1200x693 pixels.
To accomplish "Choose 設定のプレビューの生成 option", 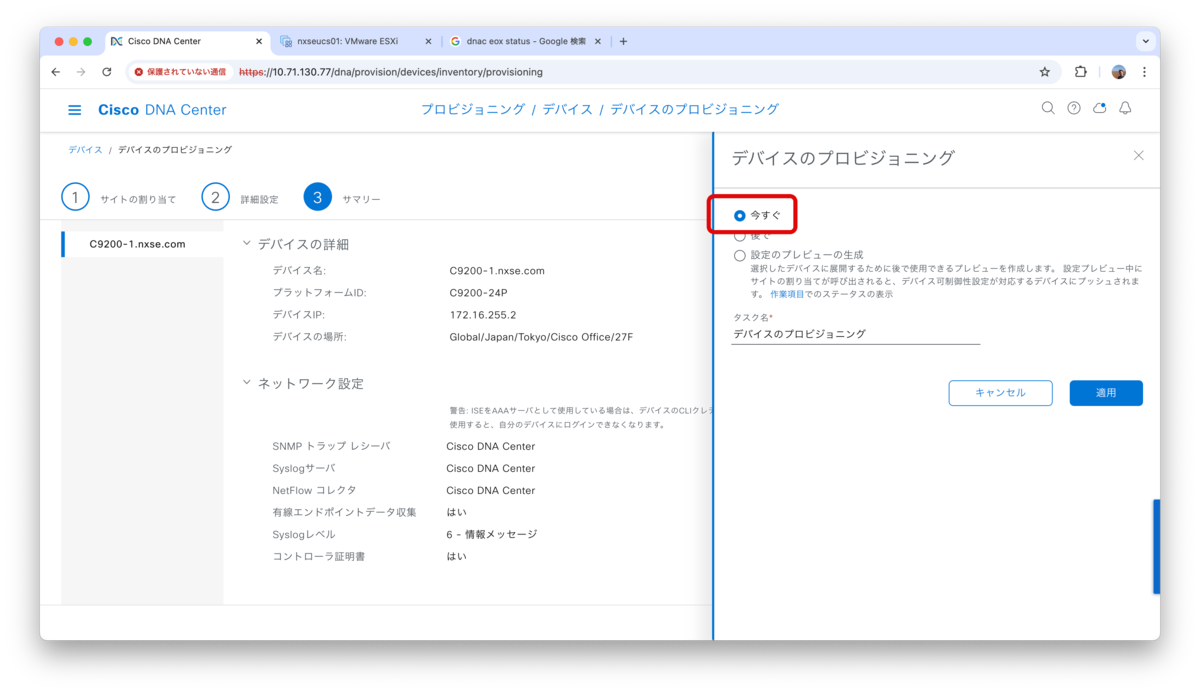I will click(739, 254).
